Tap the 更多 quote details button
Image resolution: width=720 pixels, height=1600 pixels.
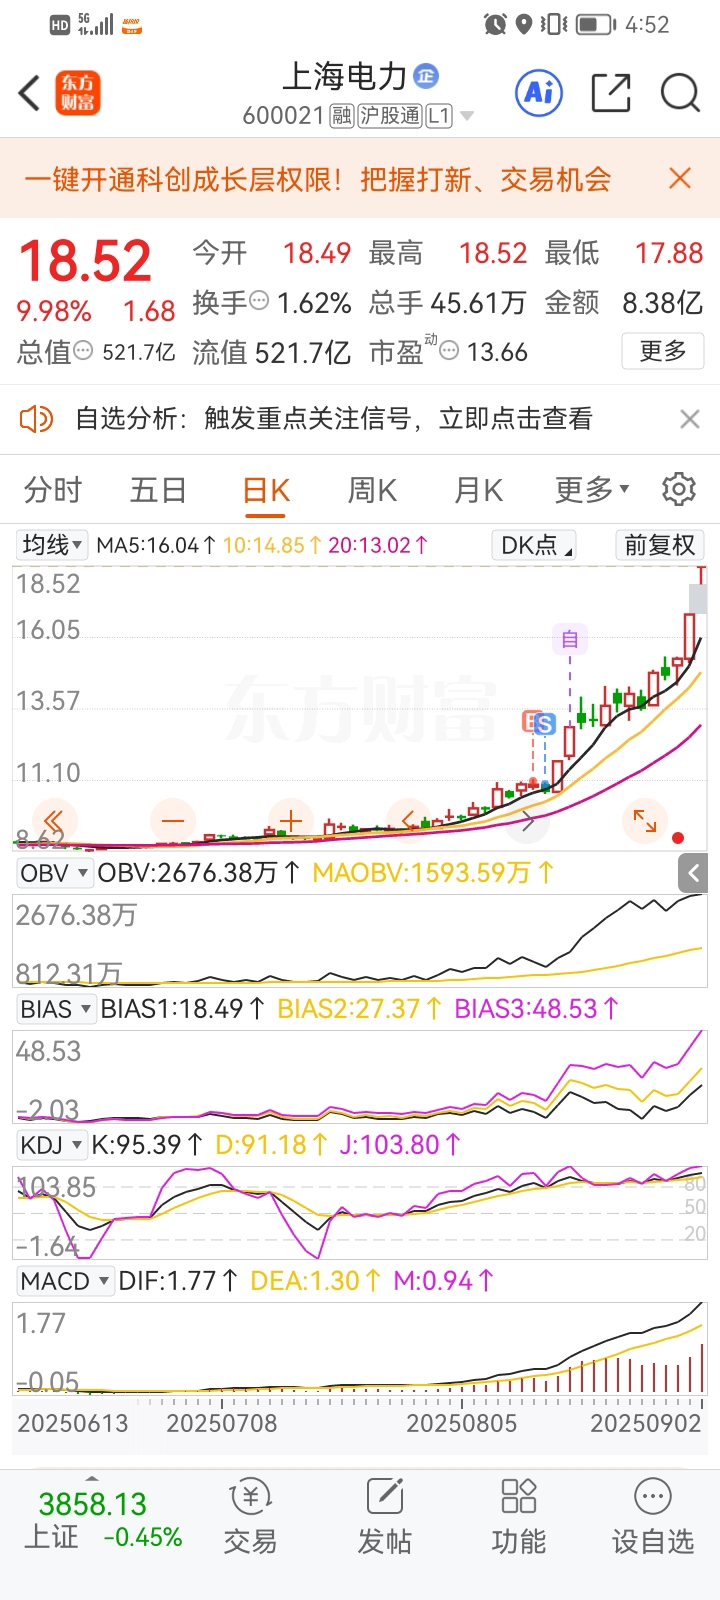click(x=663, y=351)
